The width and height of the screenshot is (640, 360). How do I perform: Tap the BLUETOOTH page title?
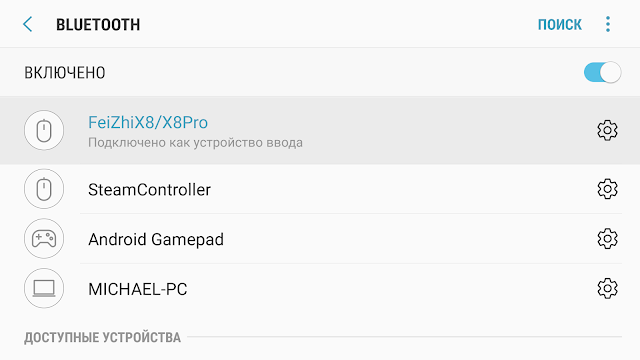pyautogui.click(x=98, y=25)
